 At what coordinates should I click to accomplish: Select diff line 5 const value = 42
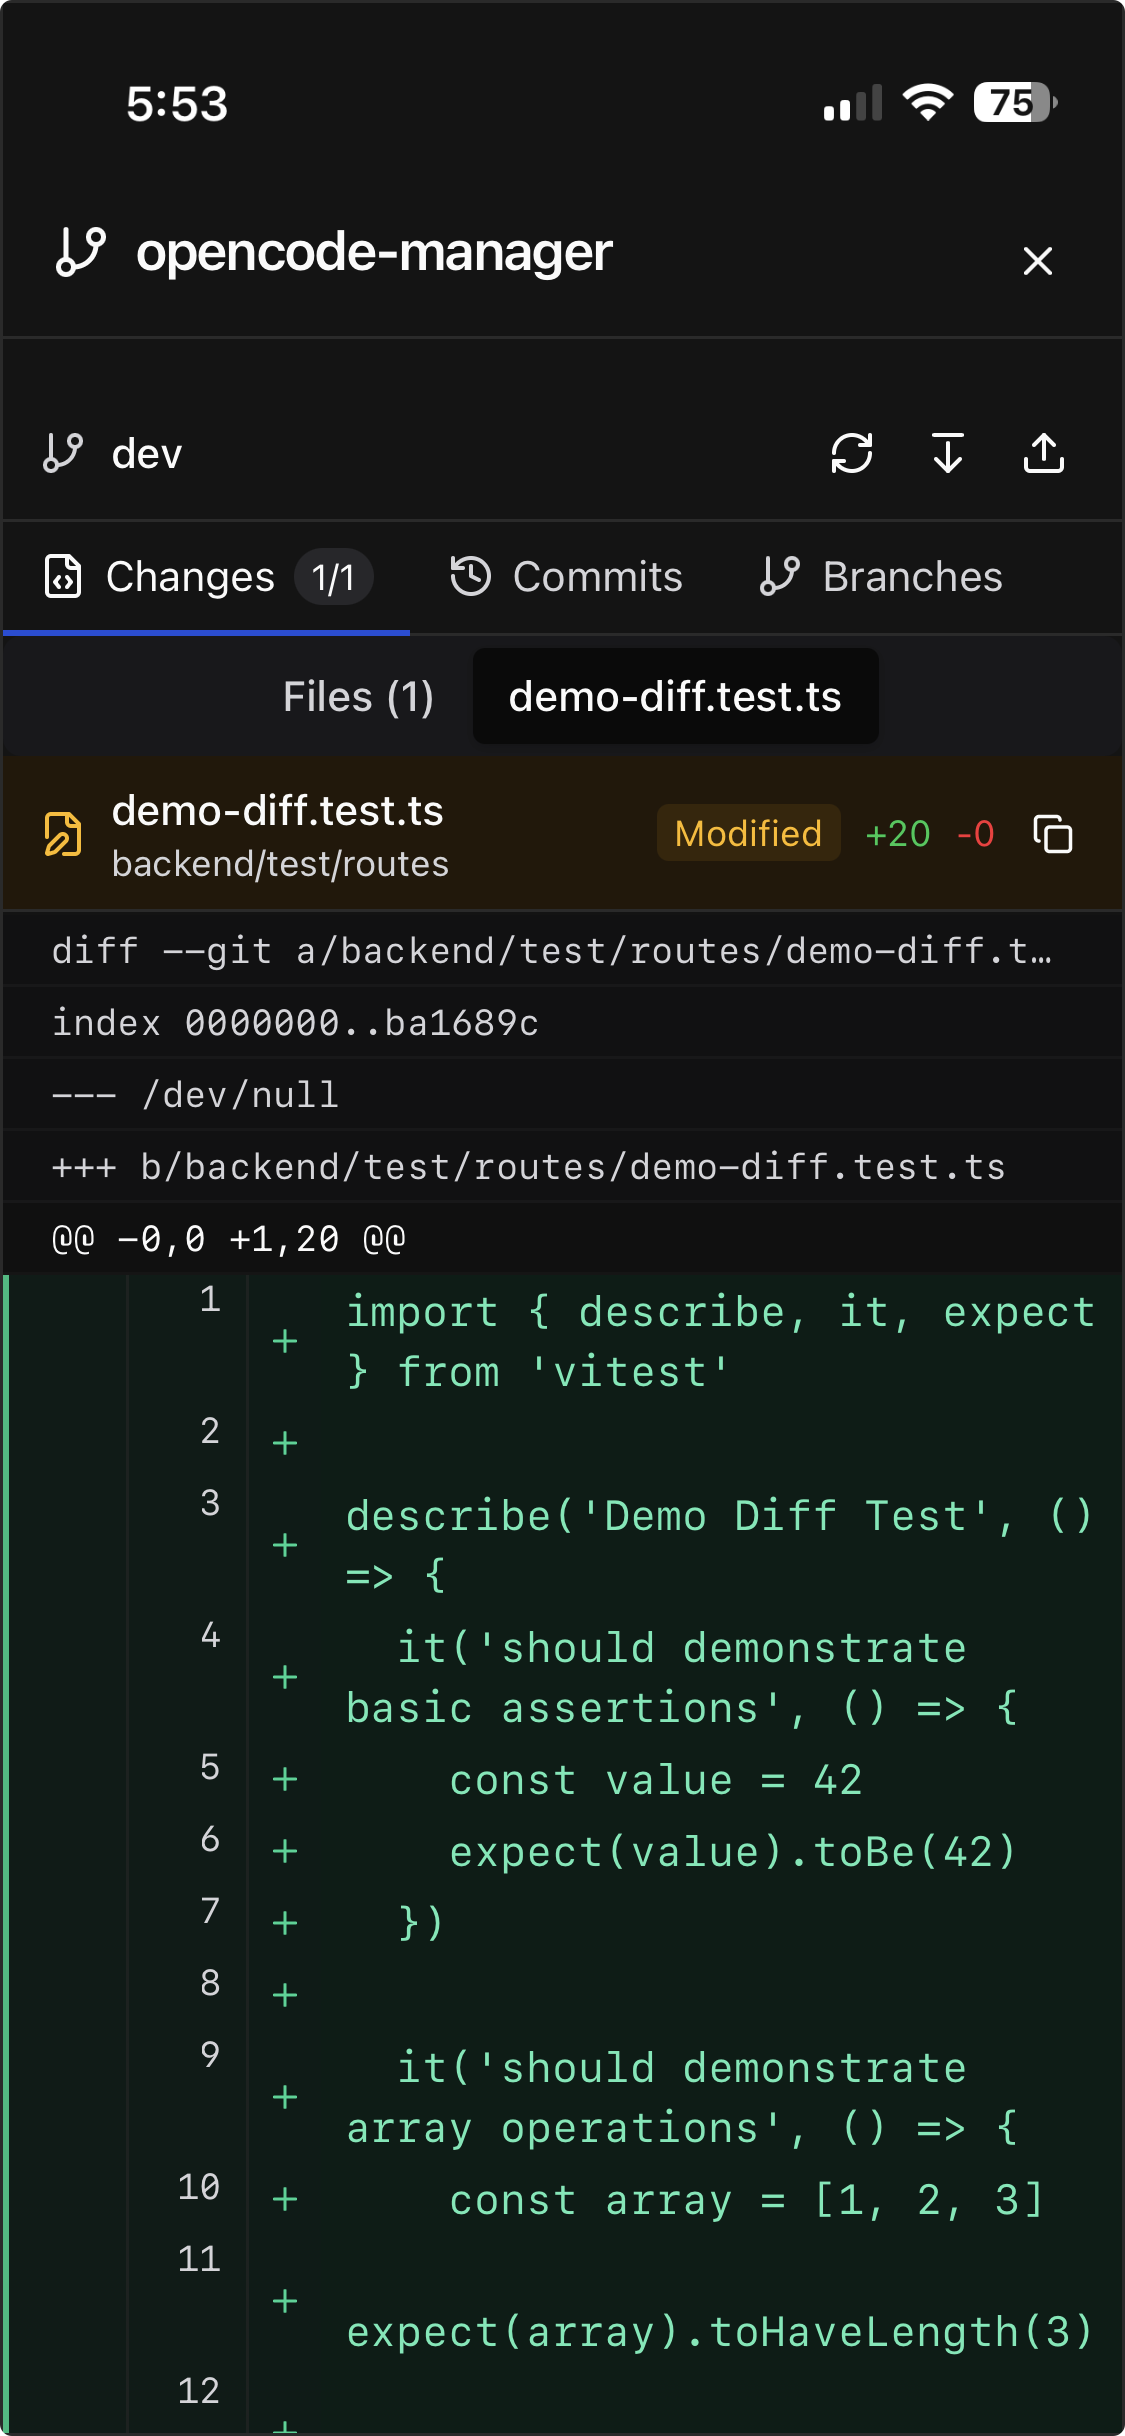pyautogui.click(x=655, y=1780)
